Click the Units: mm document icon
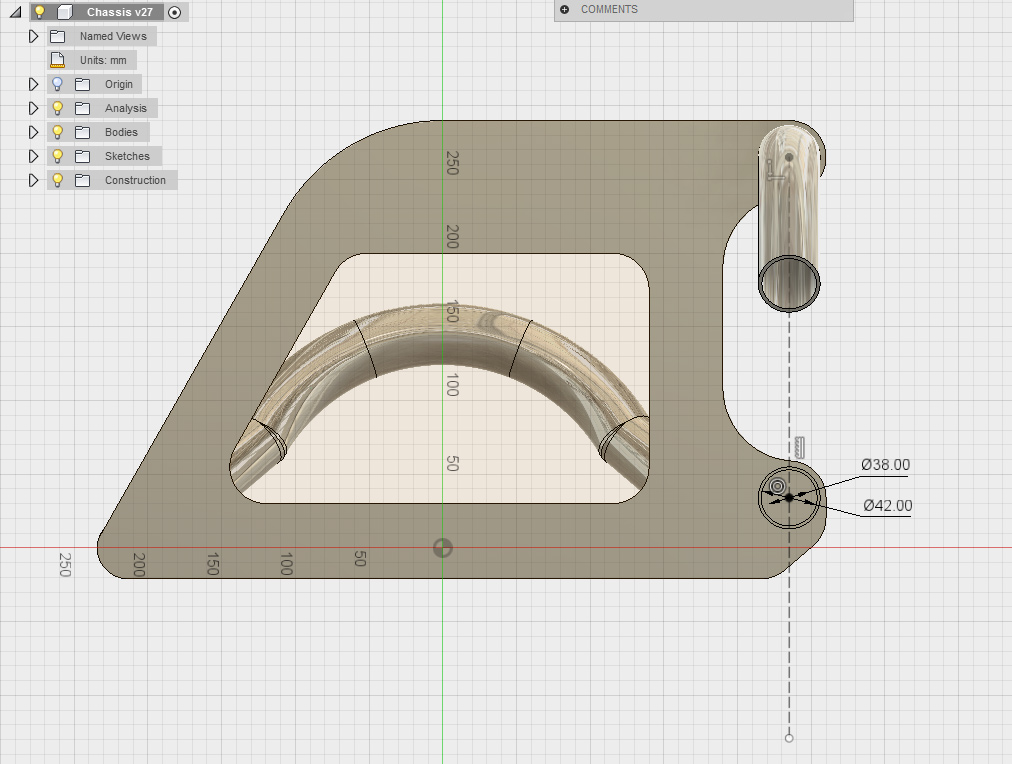 pyautogui.click(x=57, y=60)
